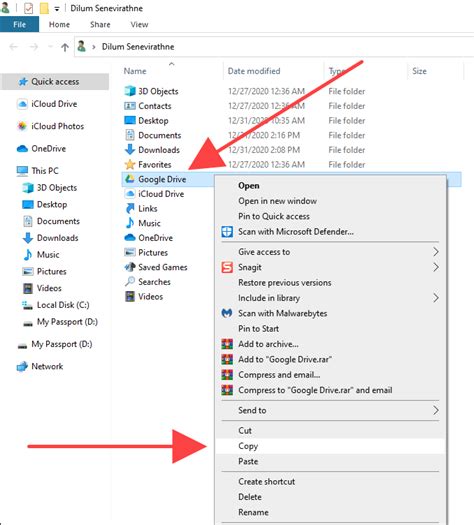This screenshot has width=474, height=525.
Task: Select Pin to Start
Action: click(x=330, y=329)
